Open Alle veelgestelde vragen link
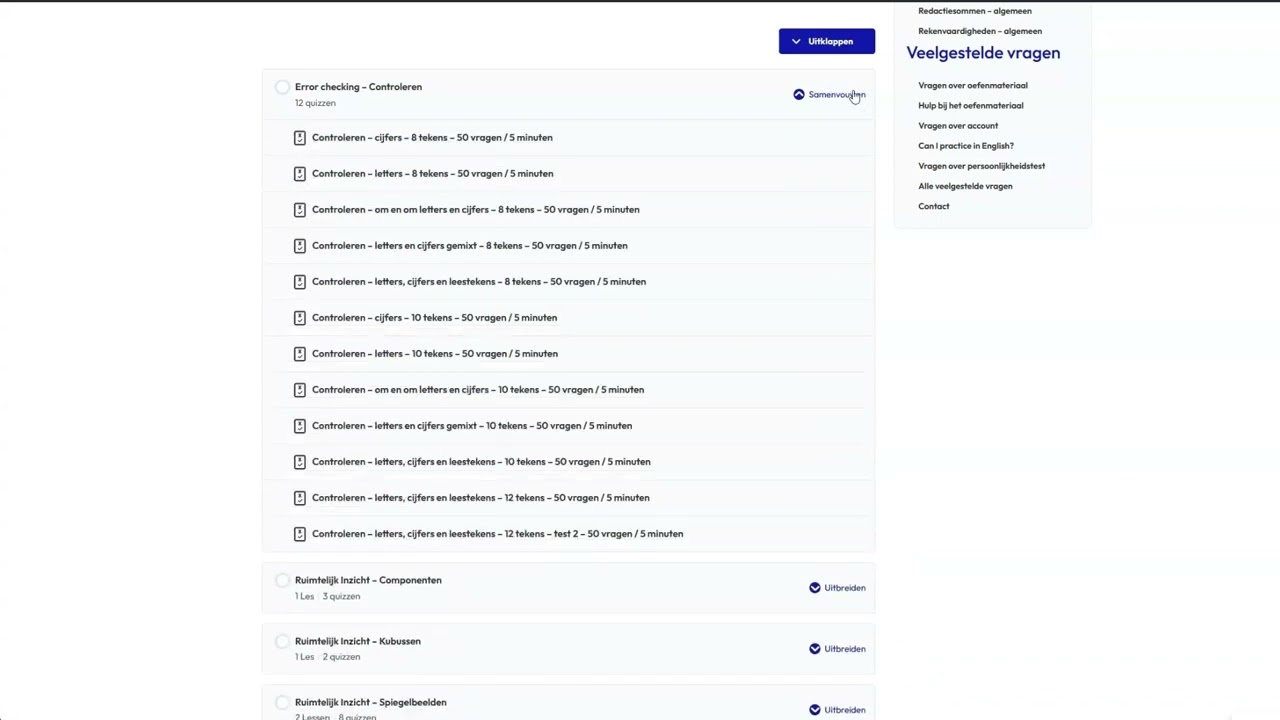The width and height of the screenshot is (1280, 720). tap(965, 186)
